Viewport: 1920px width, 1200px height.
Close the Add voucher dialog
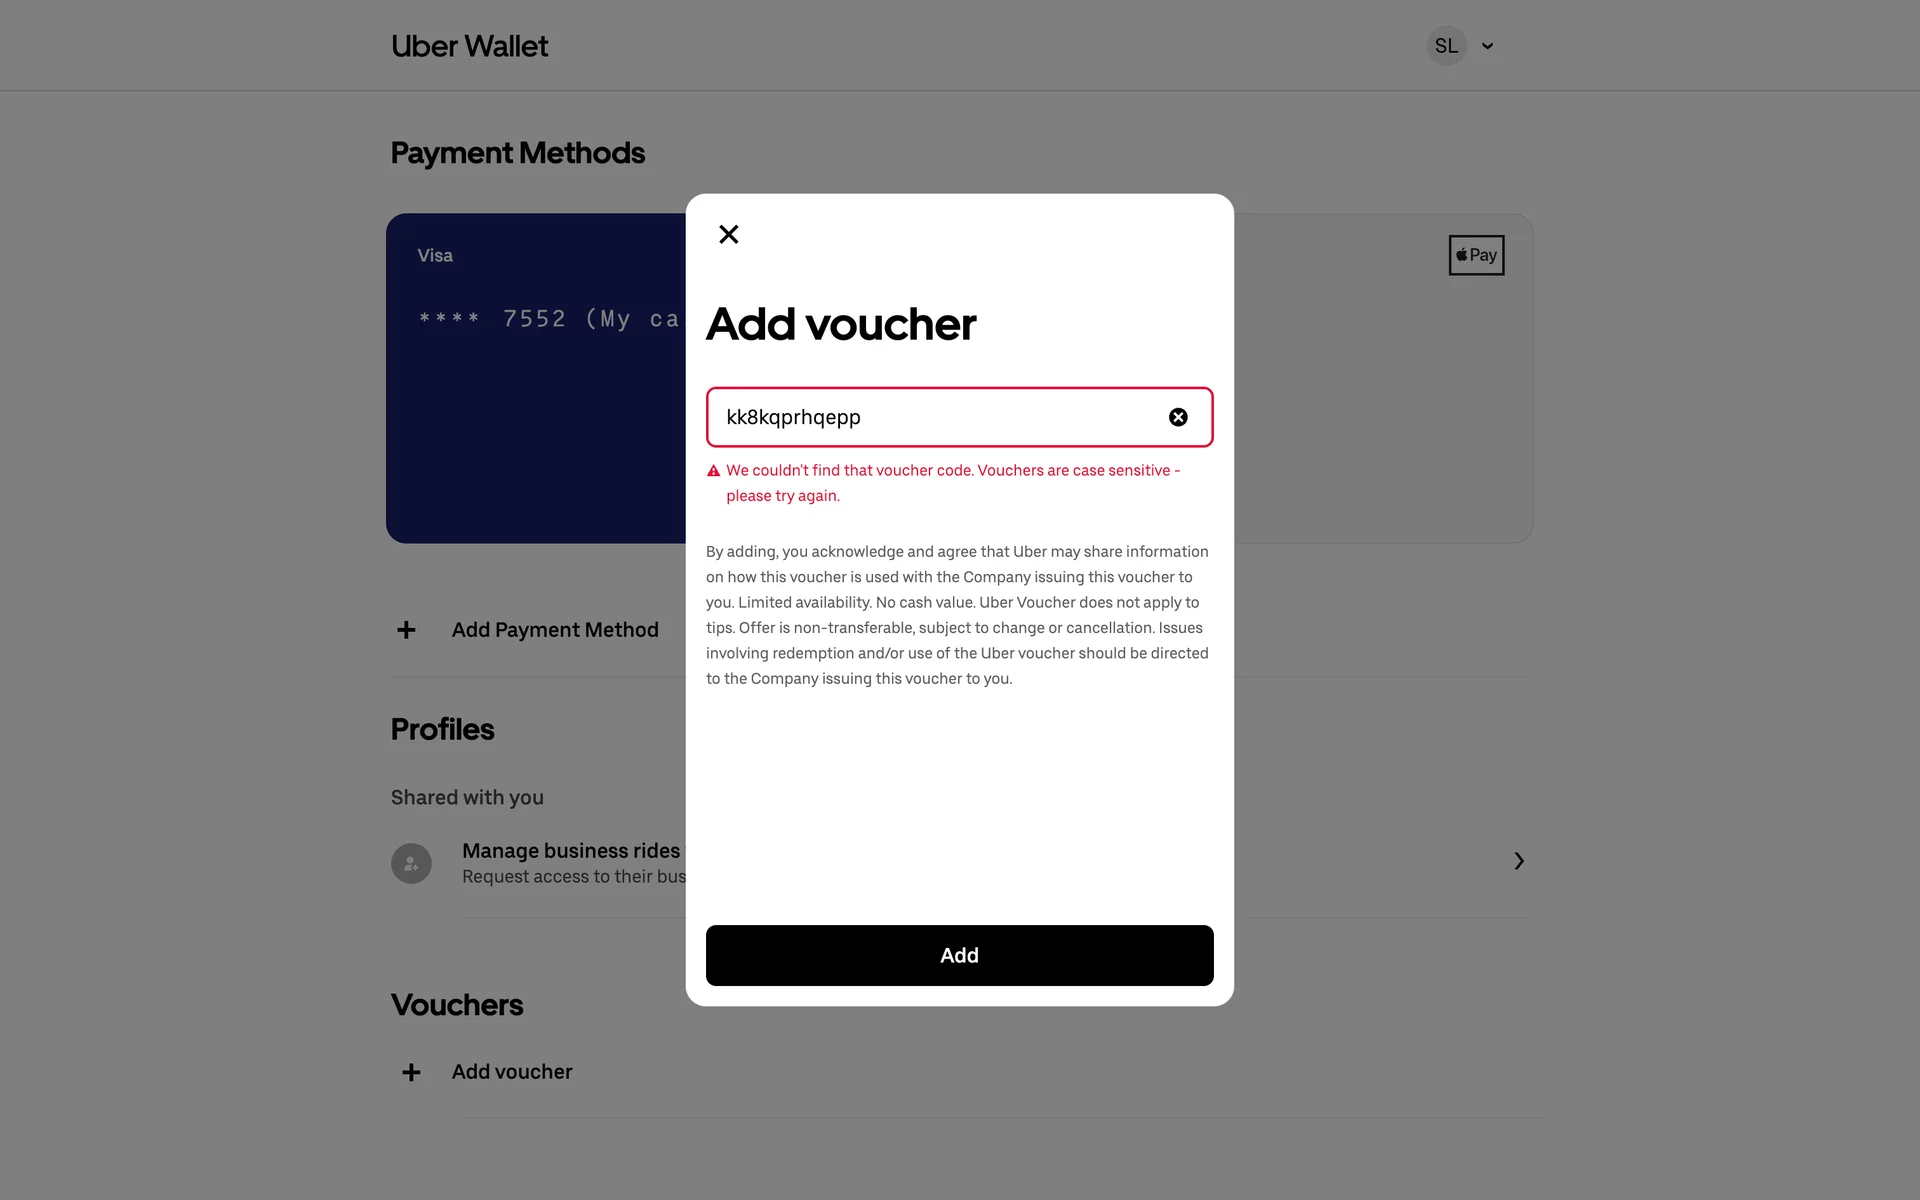coord(729,234)
